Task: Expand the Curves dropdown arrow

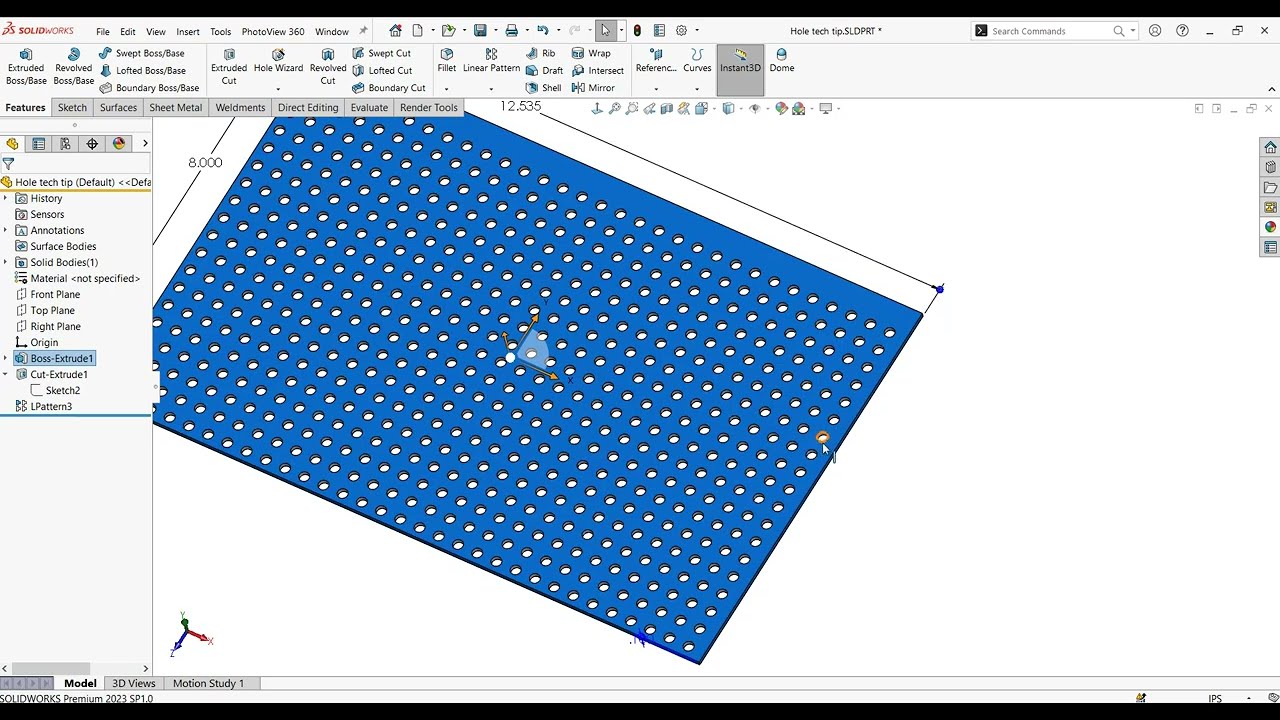Action: [697, 89]
